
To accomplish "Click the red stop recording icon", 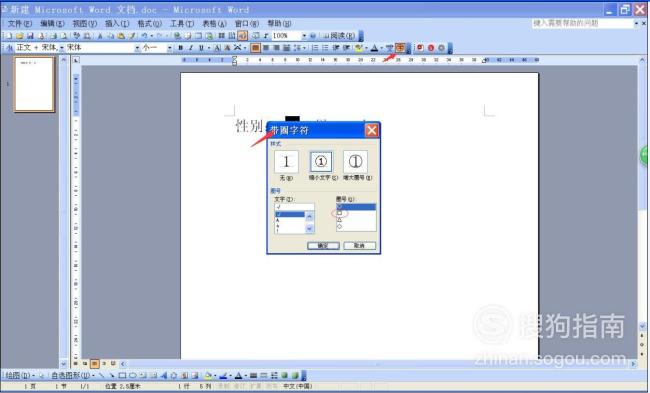I will (x=431, y=48).
